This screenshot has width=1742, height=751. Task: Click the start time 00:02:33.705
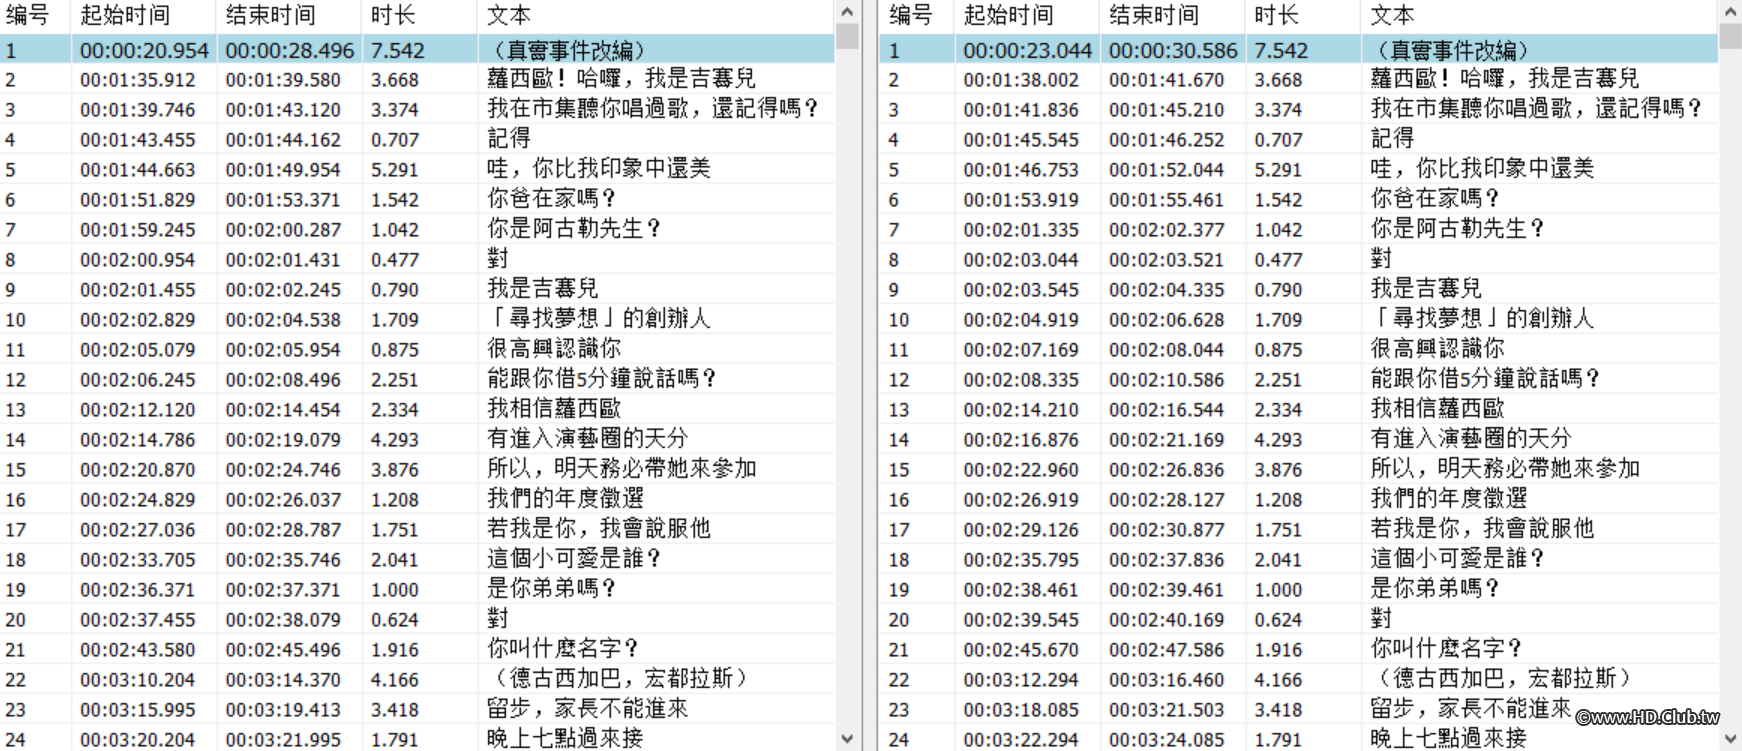pyautogui.click(x=138, y=560)
